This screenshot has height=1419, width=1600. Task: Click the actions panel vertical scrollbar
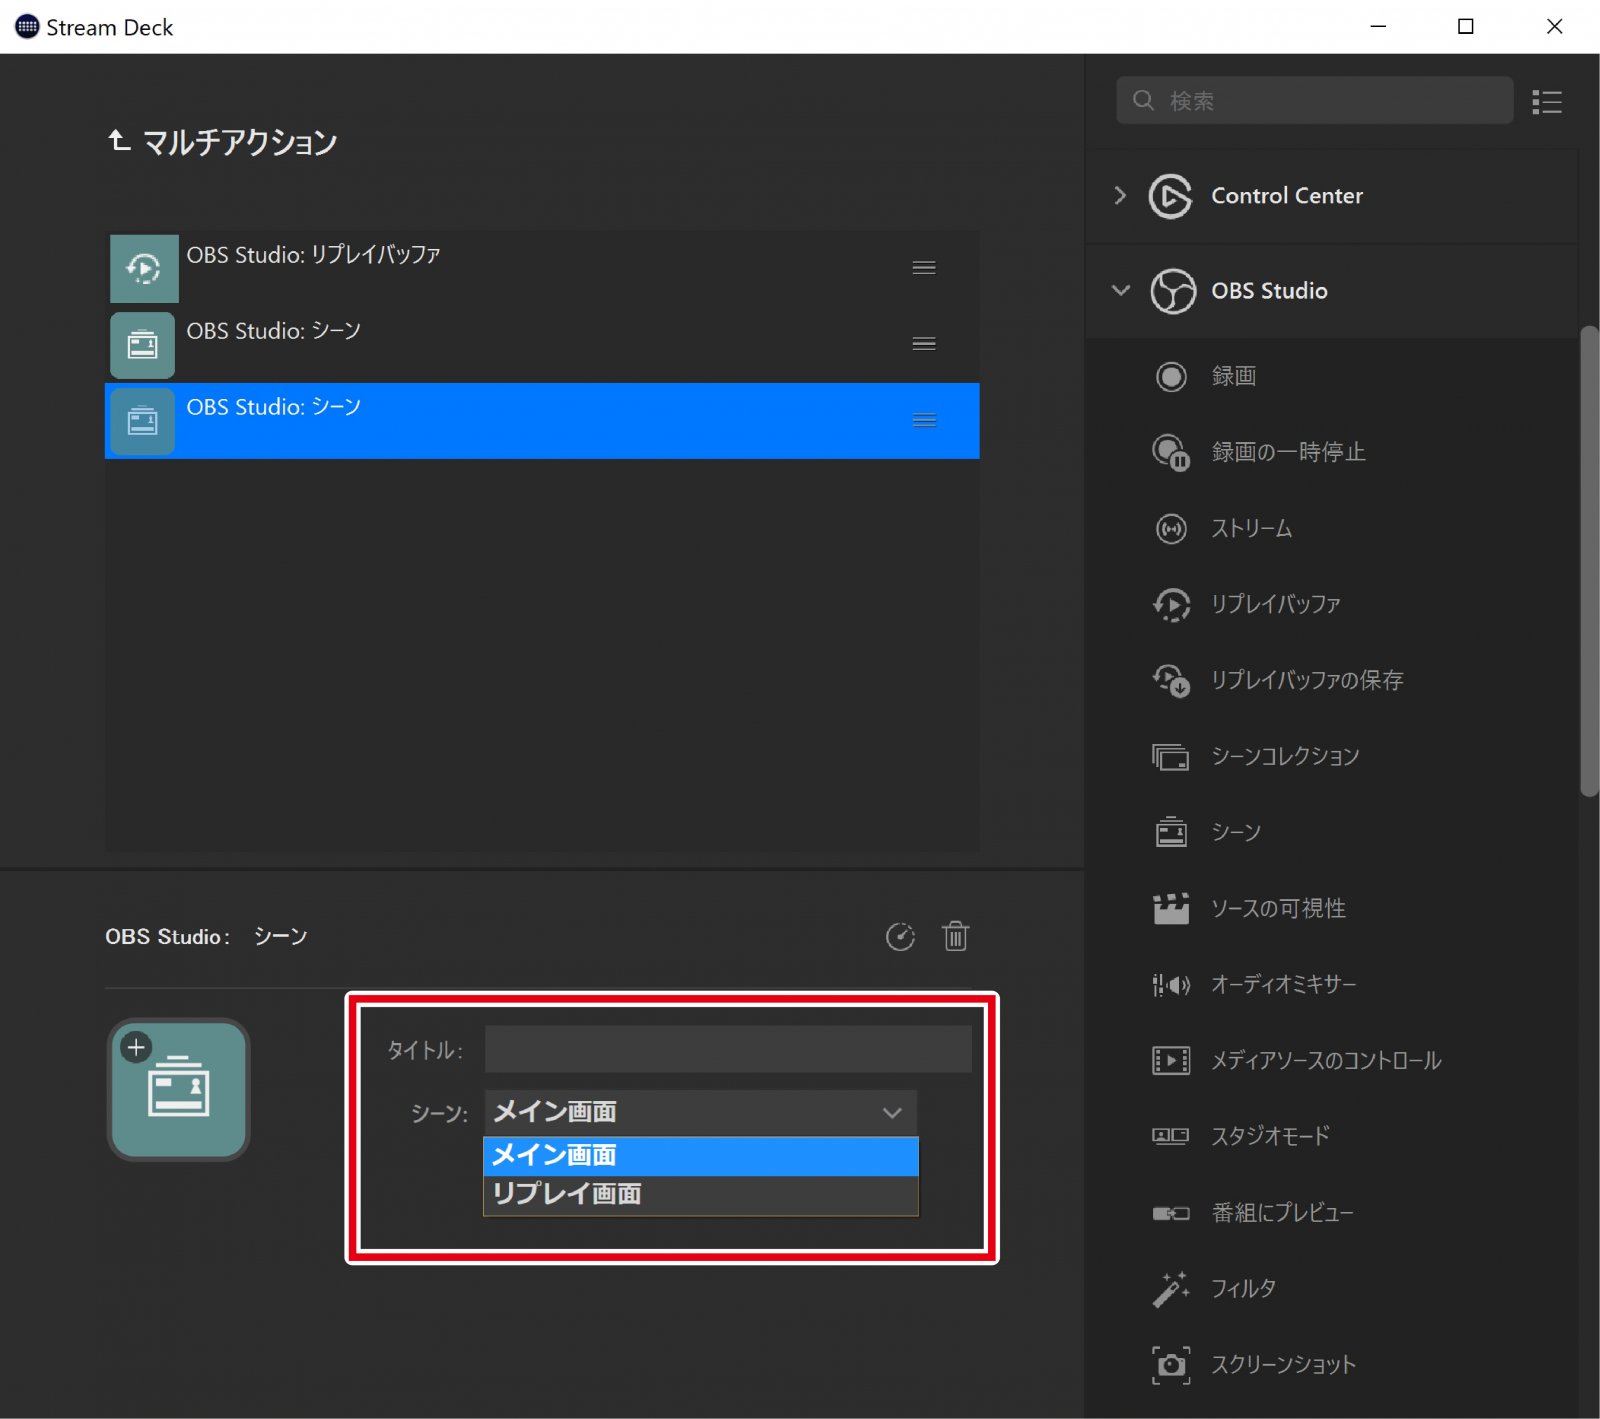1589,560
